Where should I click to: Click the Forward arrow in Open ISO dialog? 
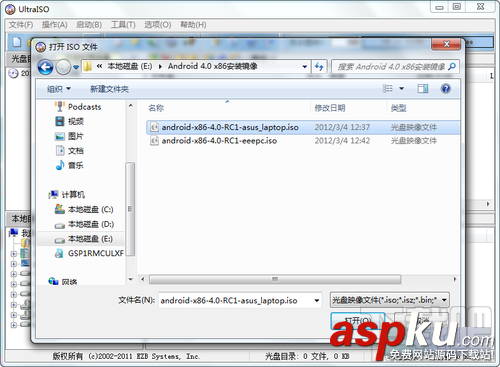63,67
